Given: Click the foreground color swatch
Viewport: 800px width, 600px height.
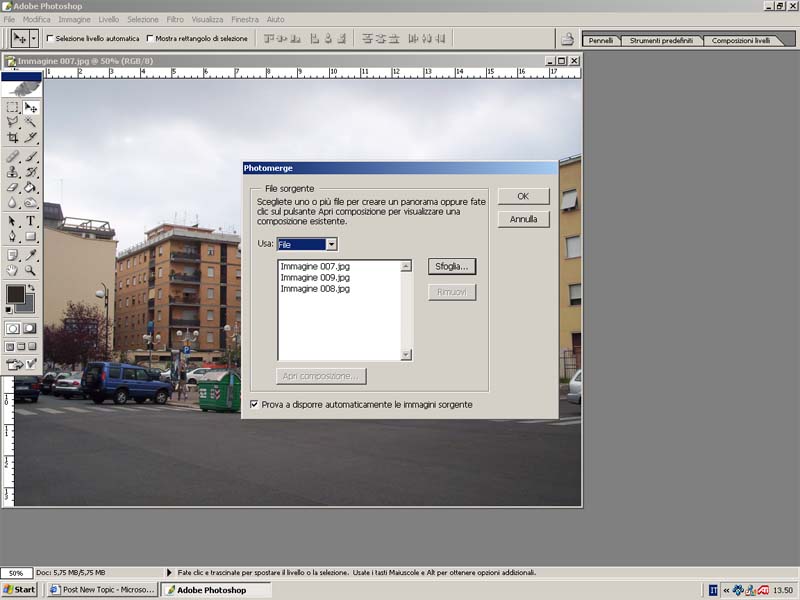Looking at the screenshot, I should click(16, 294).
